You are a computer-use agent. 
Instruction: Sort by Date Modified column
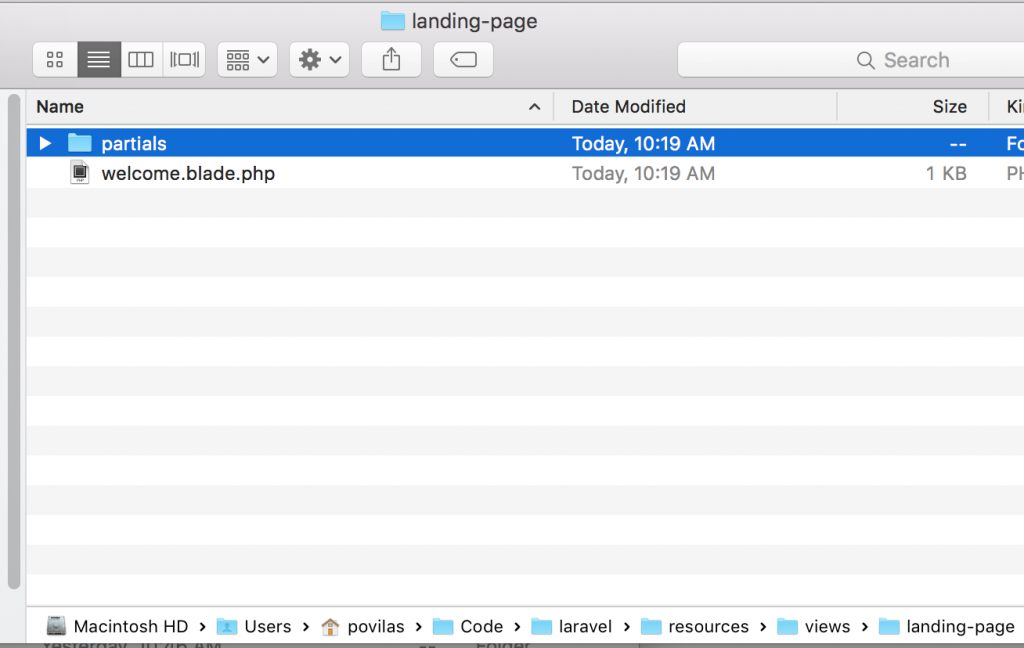628,107
